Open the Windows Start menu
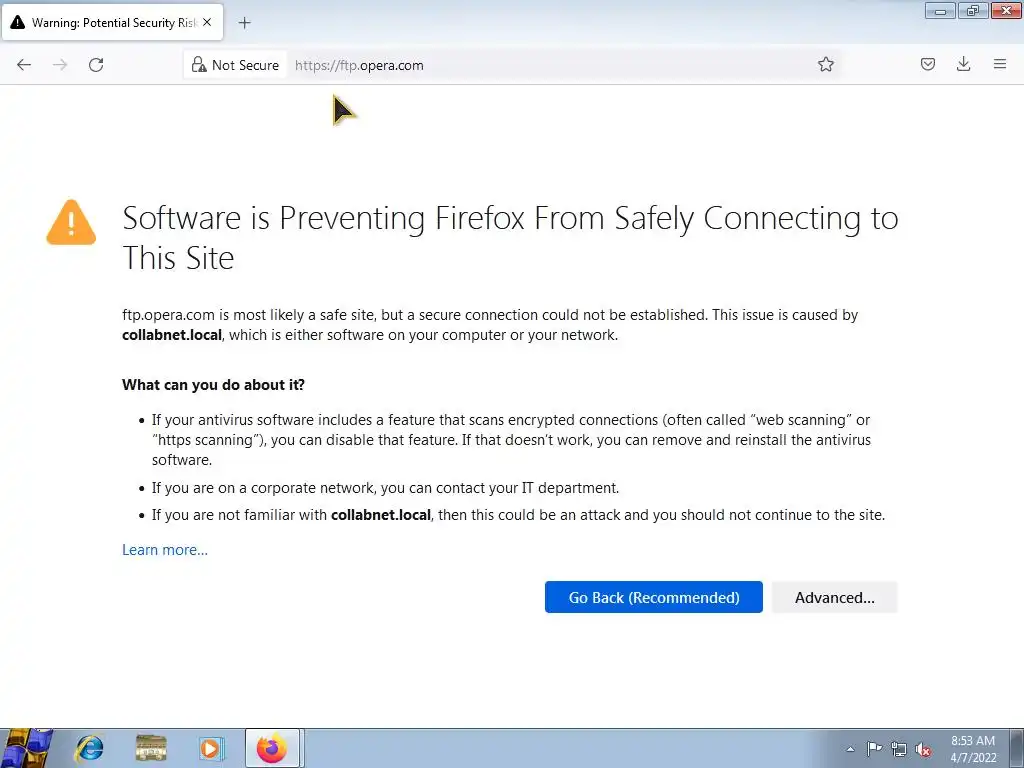Screen dimensions: 1024x768 click(26, 748)
